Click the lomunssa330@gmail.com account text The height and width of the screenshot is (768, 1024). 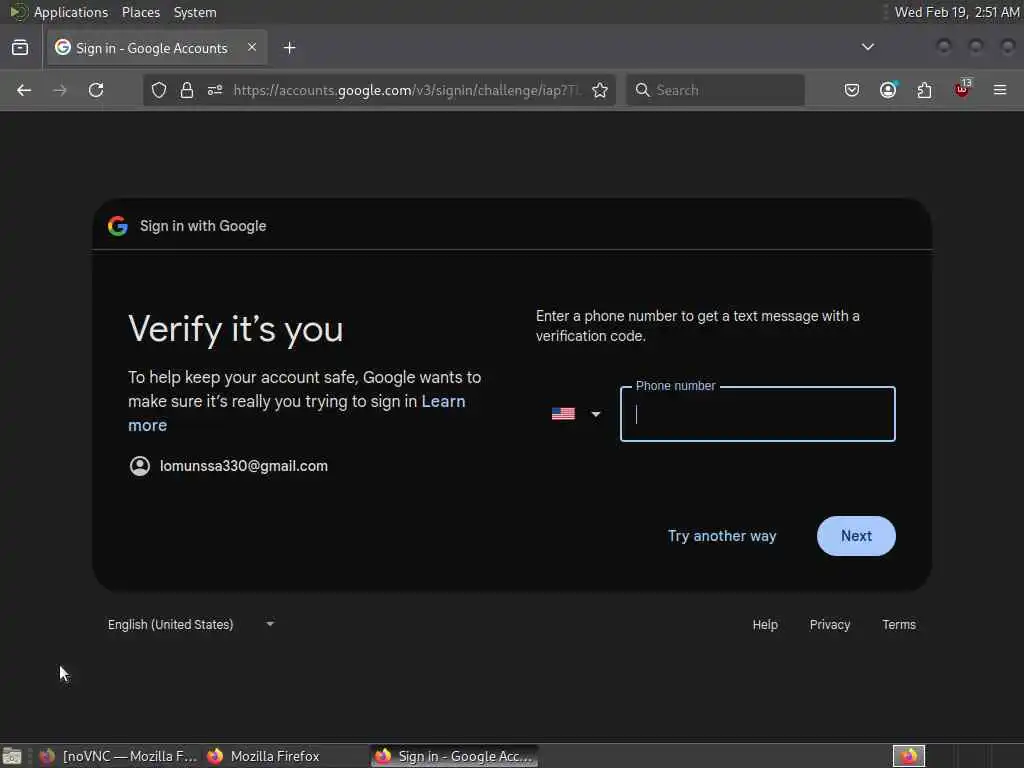coord(244,466)
